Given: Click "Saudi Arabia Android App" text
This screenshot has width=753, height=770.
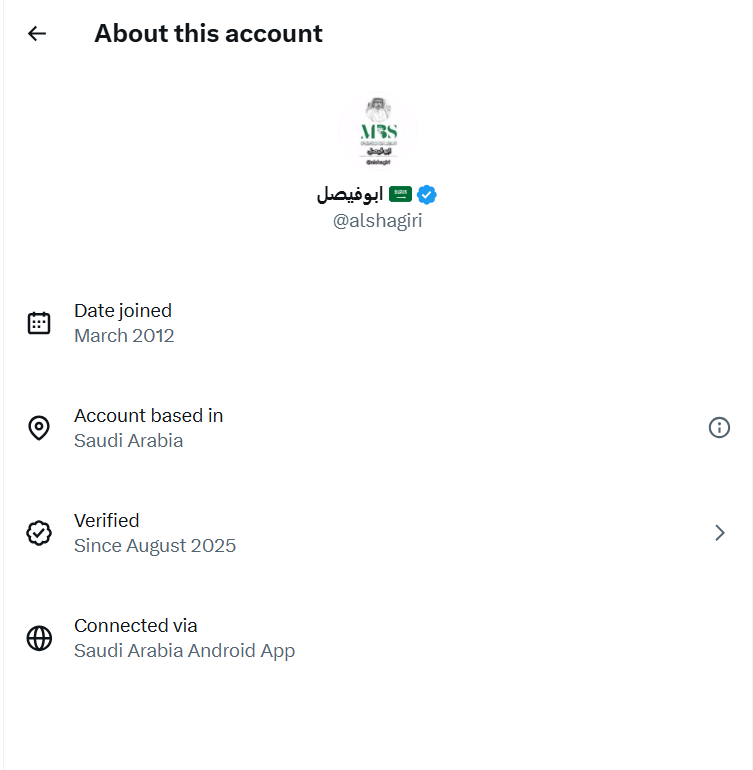Looking at the screenshot, I should point(184,651).
